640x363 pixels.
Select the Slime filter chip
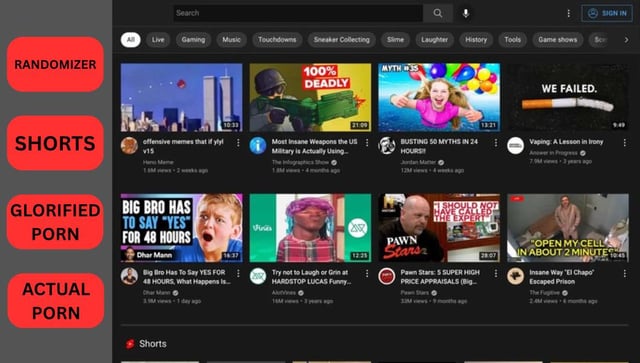point(395,40)
